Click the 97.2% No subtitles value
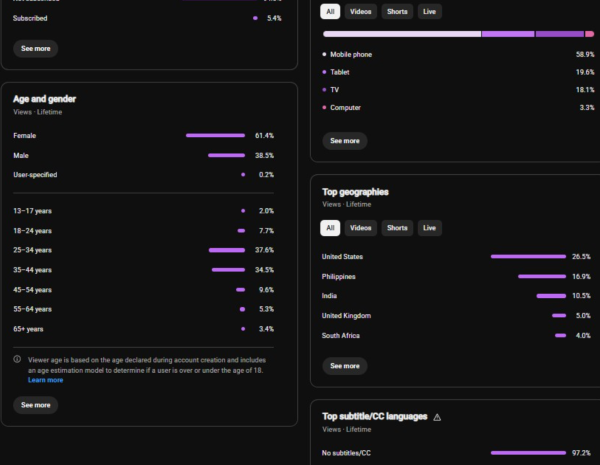This screenshot has width=600, height=465. point(581,453)
